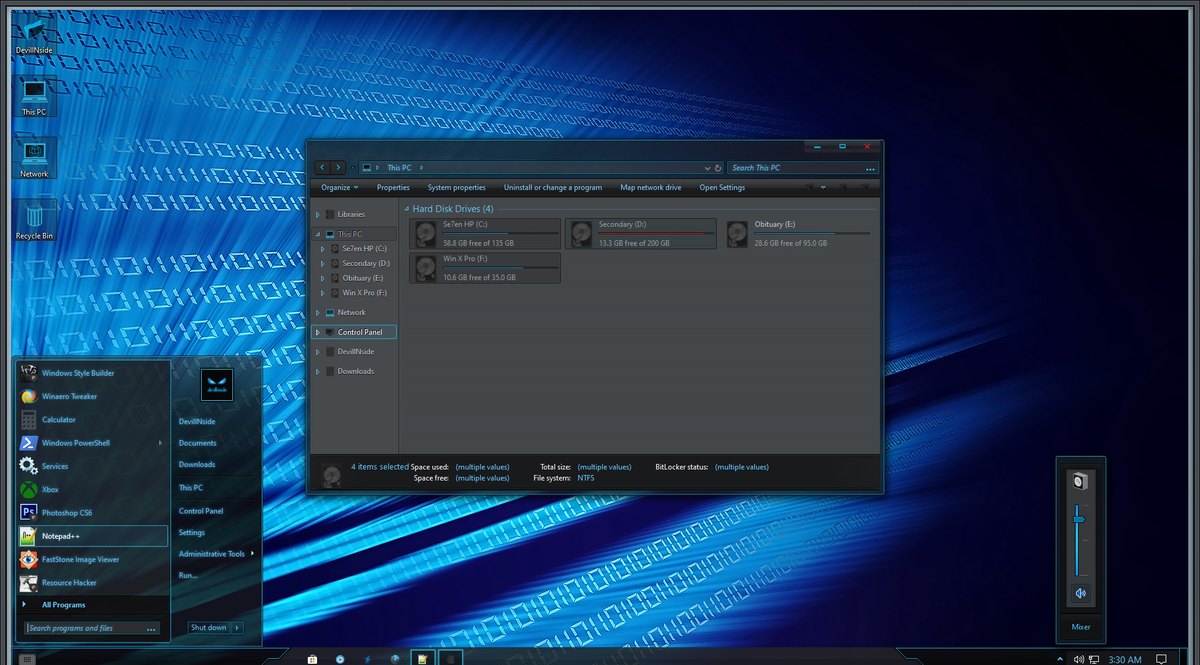This screenshot has height=665, width=1200.
Task: Expand Se7en HP (C:) in navigation tree
Action: pyautogui.click(x=323, y=248)
